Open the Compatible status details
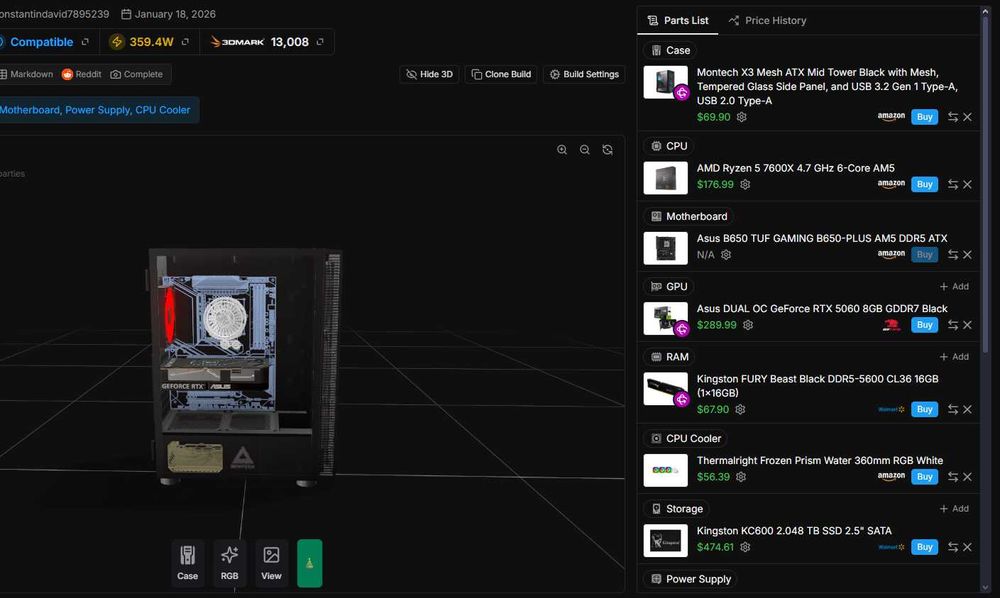 click(43, 42)
